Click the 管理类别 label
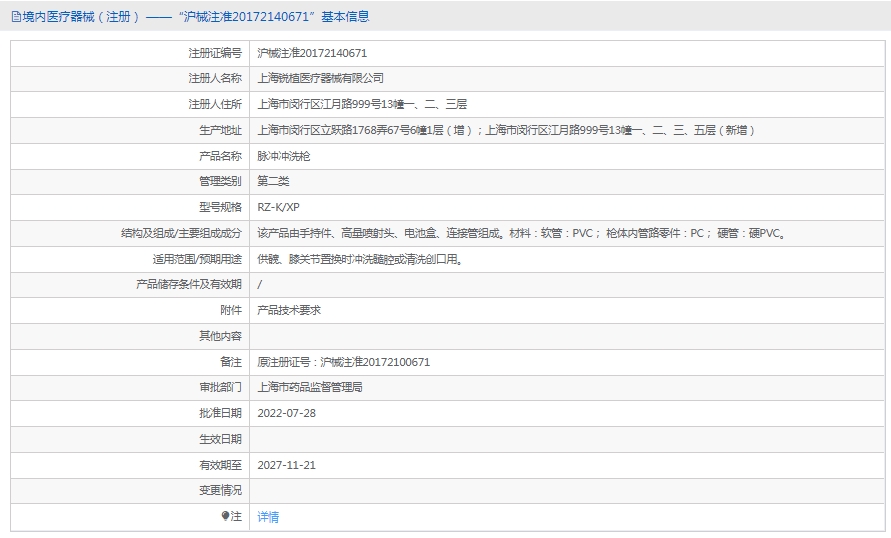891x538 pixels. coord(220,181)
